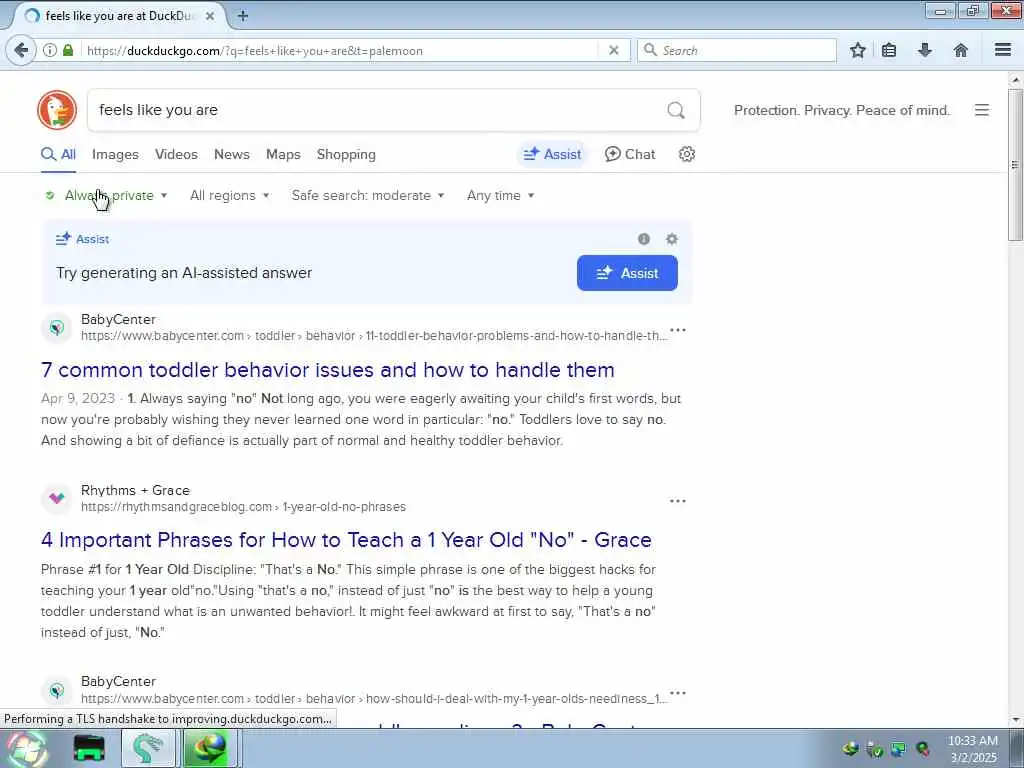Click the Rhythms + Grace site name
Viewport: 1024px width, 768px height.
[135, 490]
